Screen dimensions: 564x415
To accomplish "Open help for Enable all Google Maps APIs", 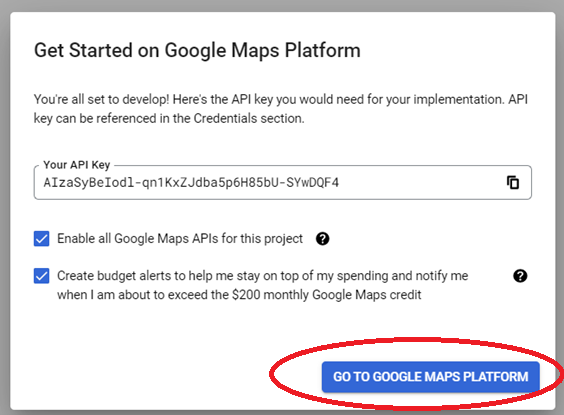I will tap(322, 239).
